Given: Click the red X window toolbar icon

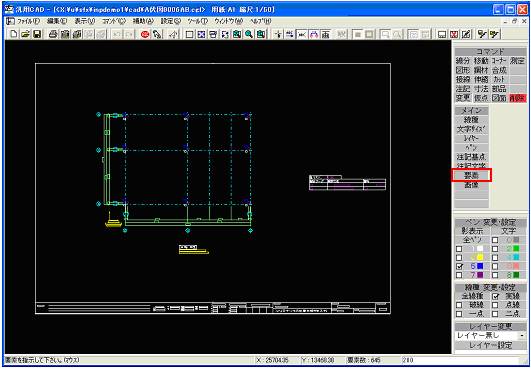Looking at the screenshot, I should pos(454,34).
